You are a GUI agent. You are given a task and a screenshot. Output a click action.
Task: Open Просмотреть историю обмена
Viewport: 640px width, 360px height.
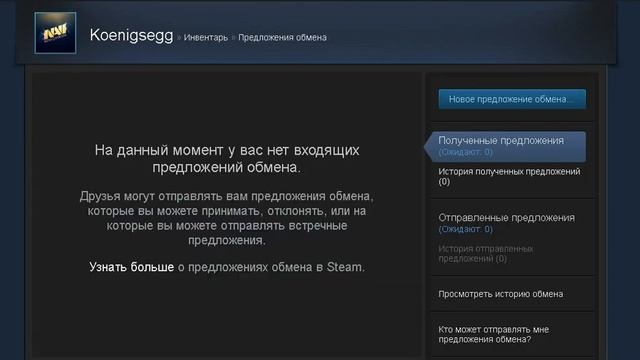(501, 294)
